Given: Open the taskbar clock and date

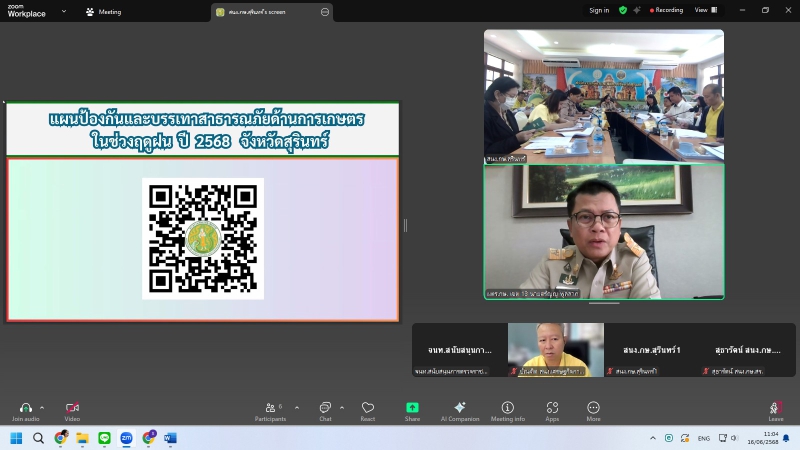Looking at the screenshot, I should [763, 438].
